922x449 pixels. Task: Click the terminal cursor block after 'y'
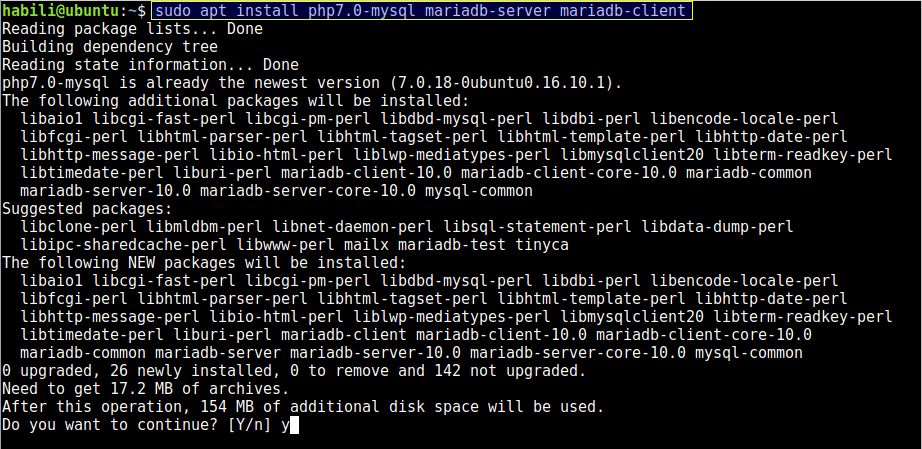(294, 425)
